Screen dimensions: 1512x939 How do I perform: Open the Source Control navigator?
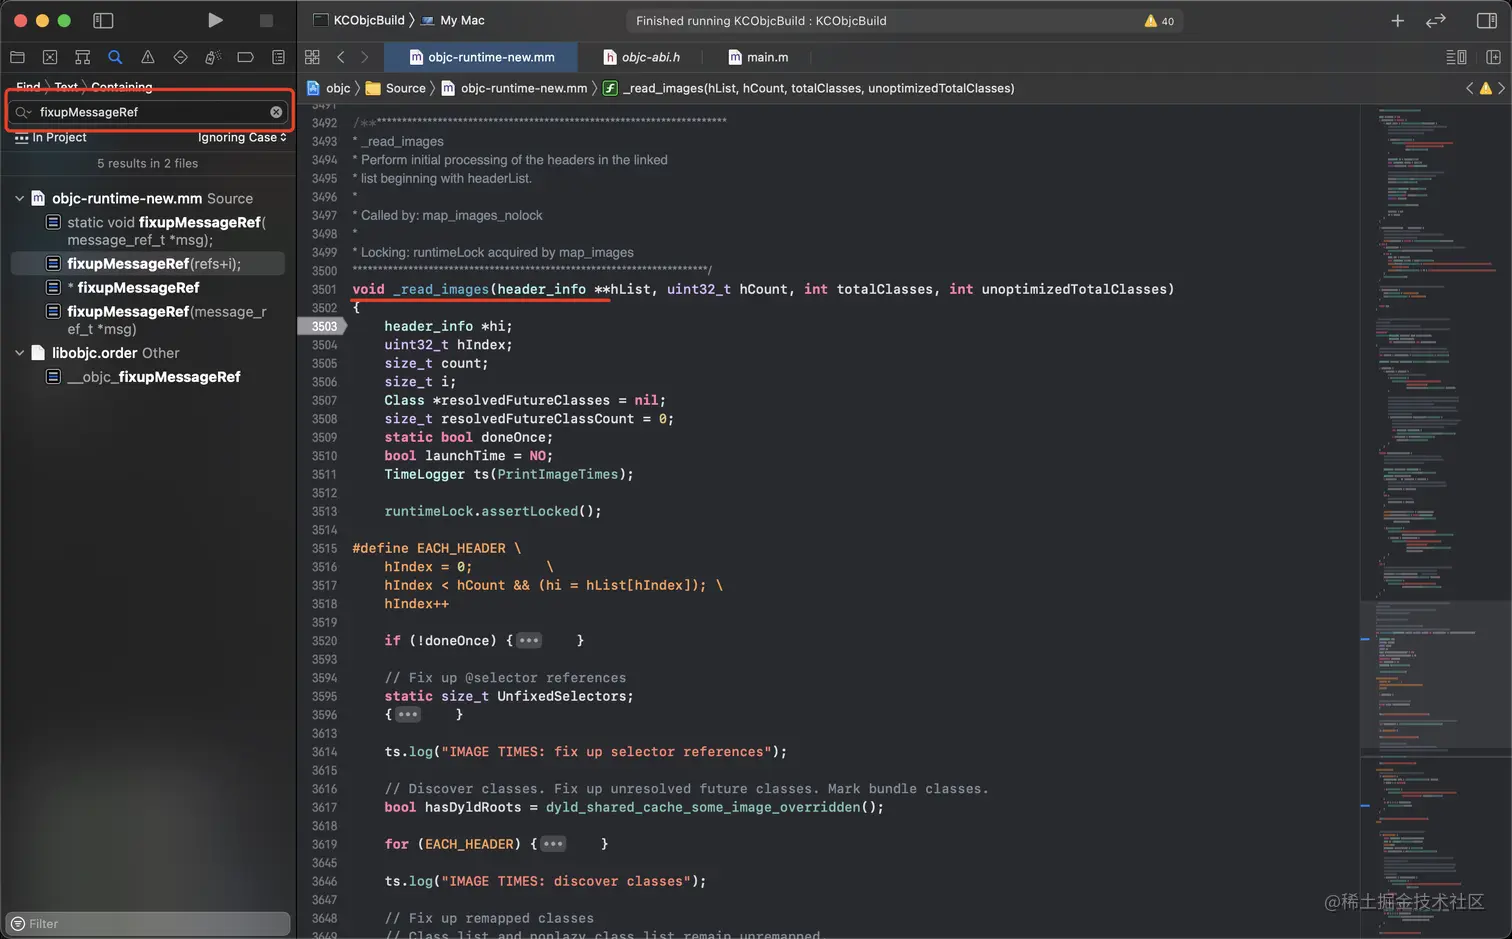click(x=50, y=57)
